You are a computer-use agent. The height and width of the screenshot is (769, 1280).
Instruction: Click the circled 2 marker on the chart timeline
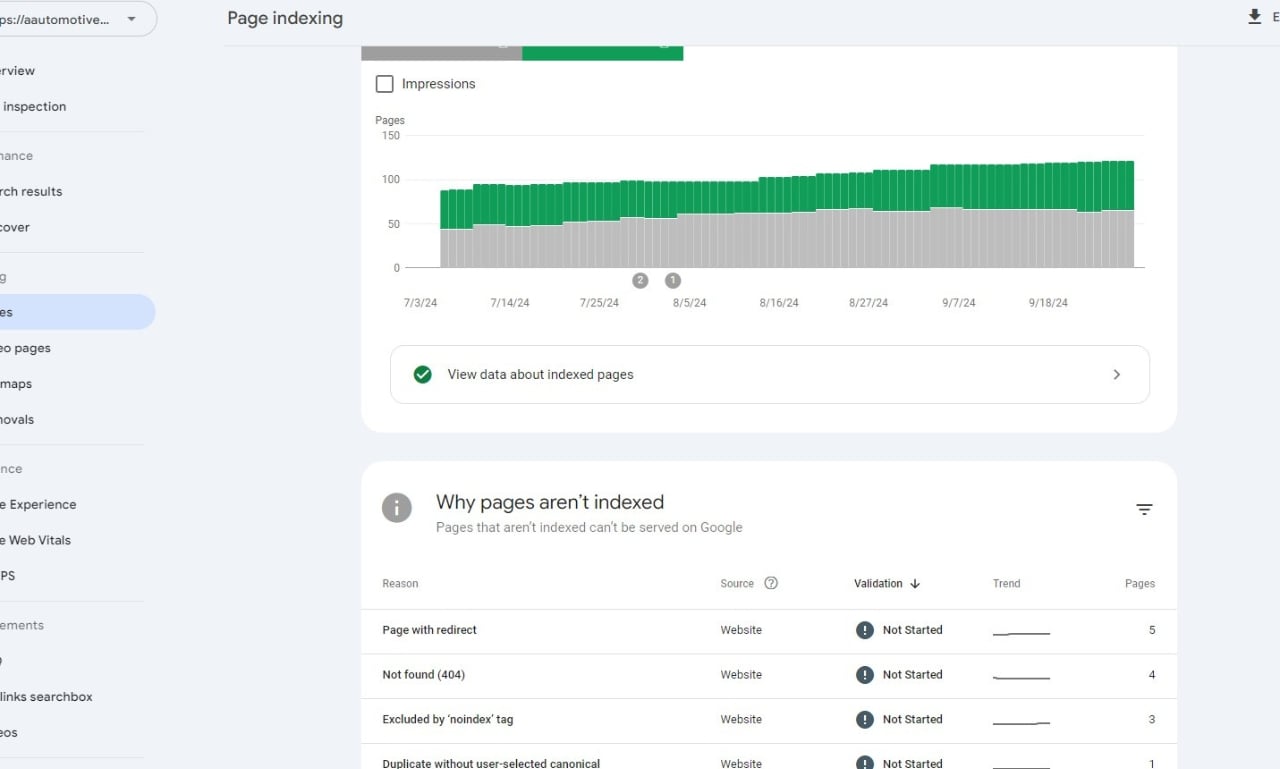pyautogui.click(x=640, y=280)
